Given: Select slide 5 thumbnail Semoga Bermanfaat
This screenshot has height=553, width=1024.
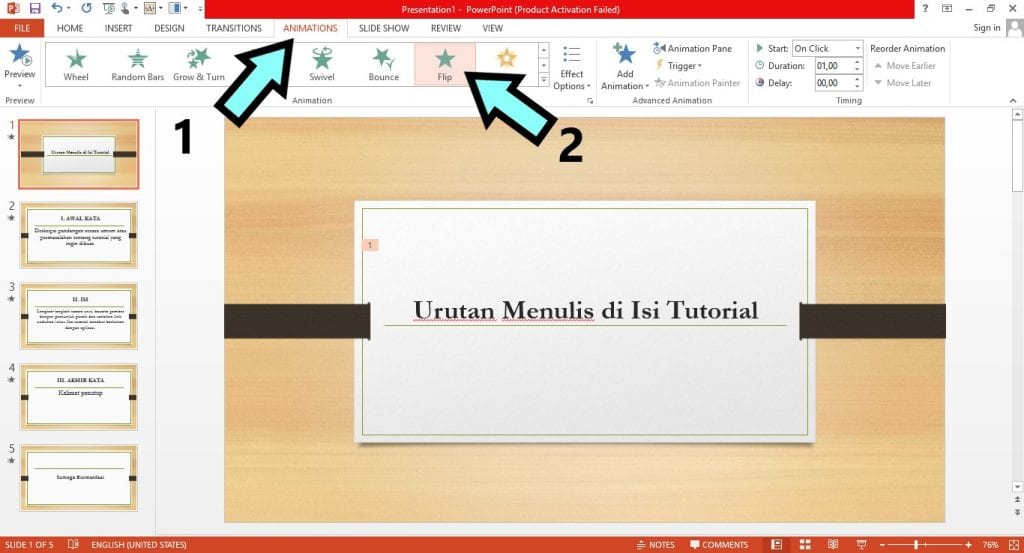Looking at the screenshot, I should coord(79,478).
